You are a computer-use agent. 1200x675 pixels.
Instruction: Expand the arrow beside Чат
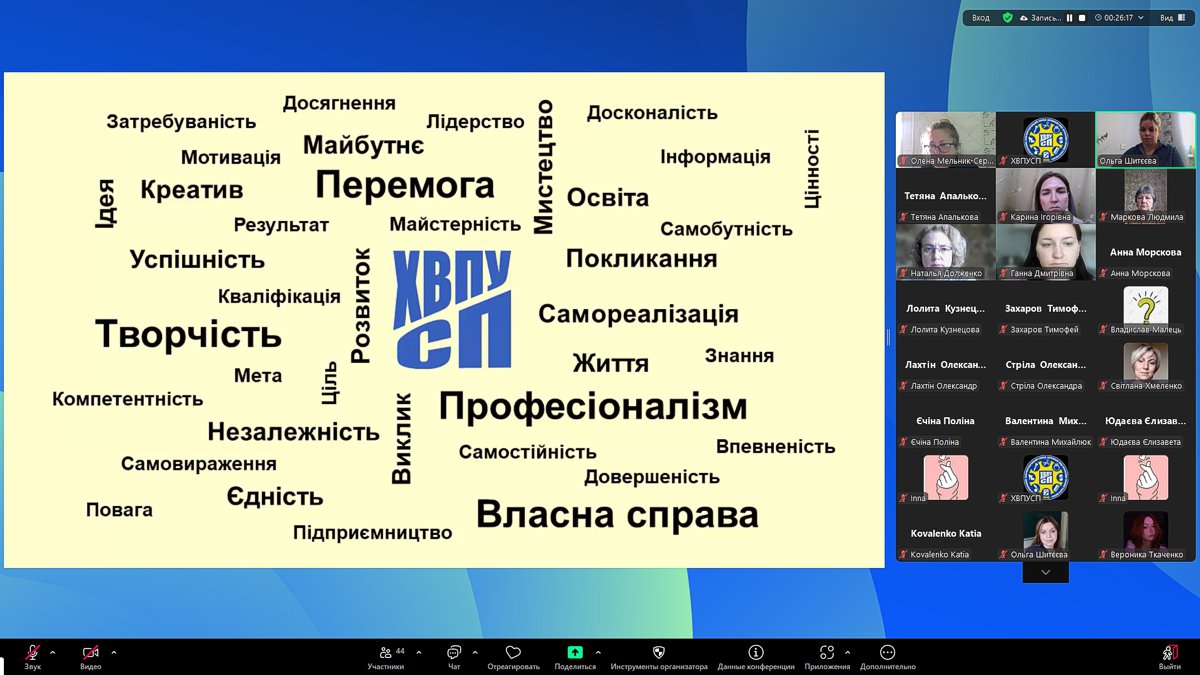474,652
